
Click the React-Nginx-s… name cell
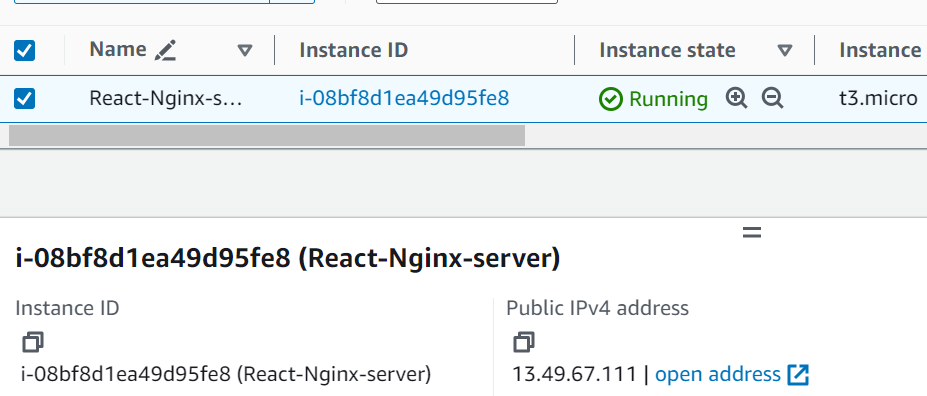coord(166,98)
